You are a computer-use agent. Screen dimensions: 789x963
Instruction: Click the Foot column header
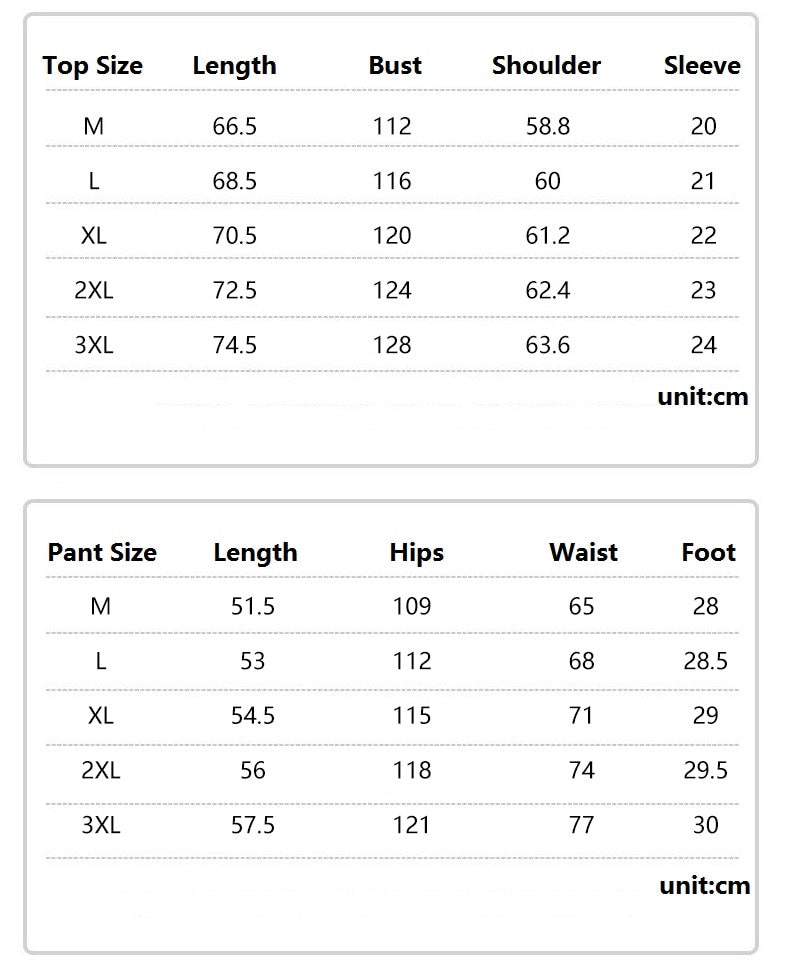click(708, 553)
